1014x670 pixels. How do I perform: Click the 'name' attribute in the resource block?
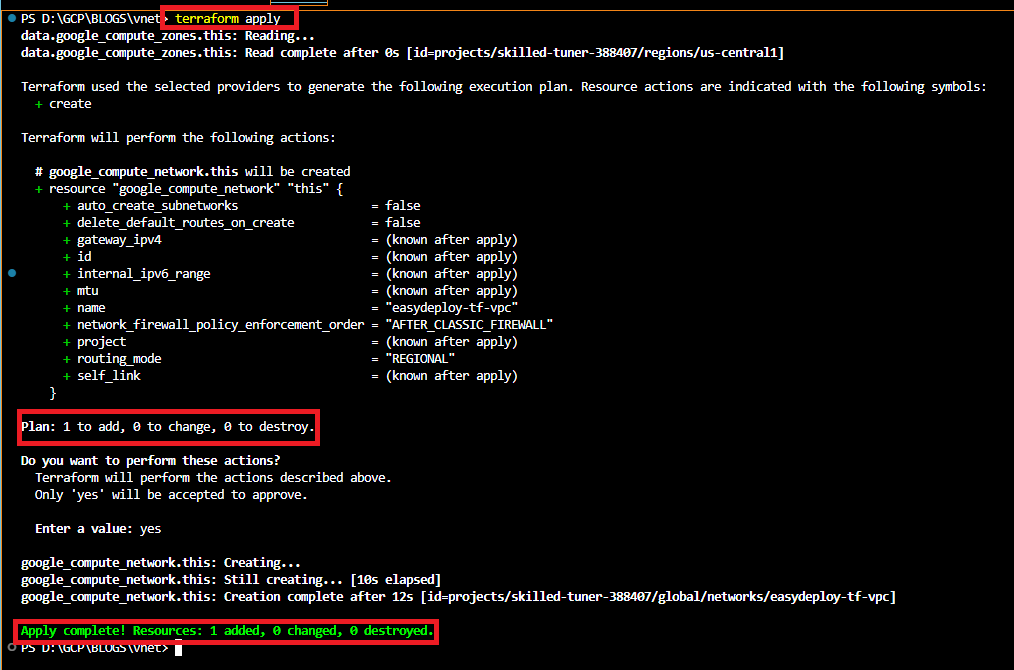tap(91, 308)
